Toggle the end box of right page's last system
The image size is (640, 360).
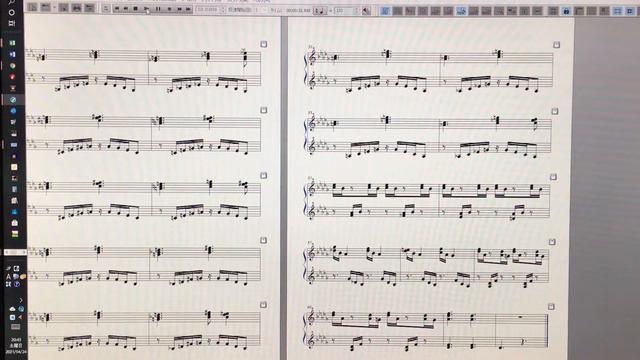coord(551,307)
